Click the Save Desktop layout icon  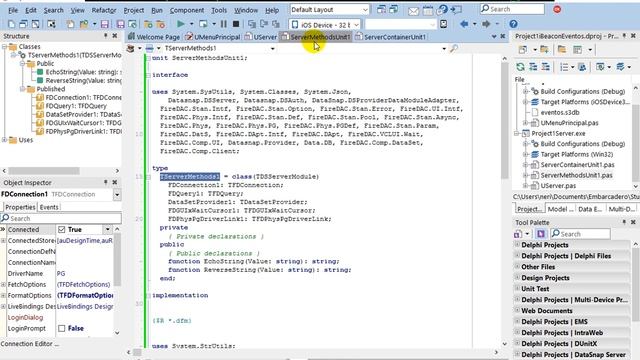[381, 9]
